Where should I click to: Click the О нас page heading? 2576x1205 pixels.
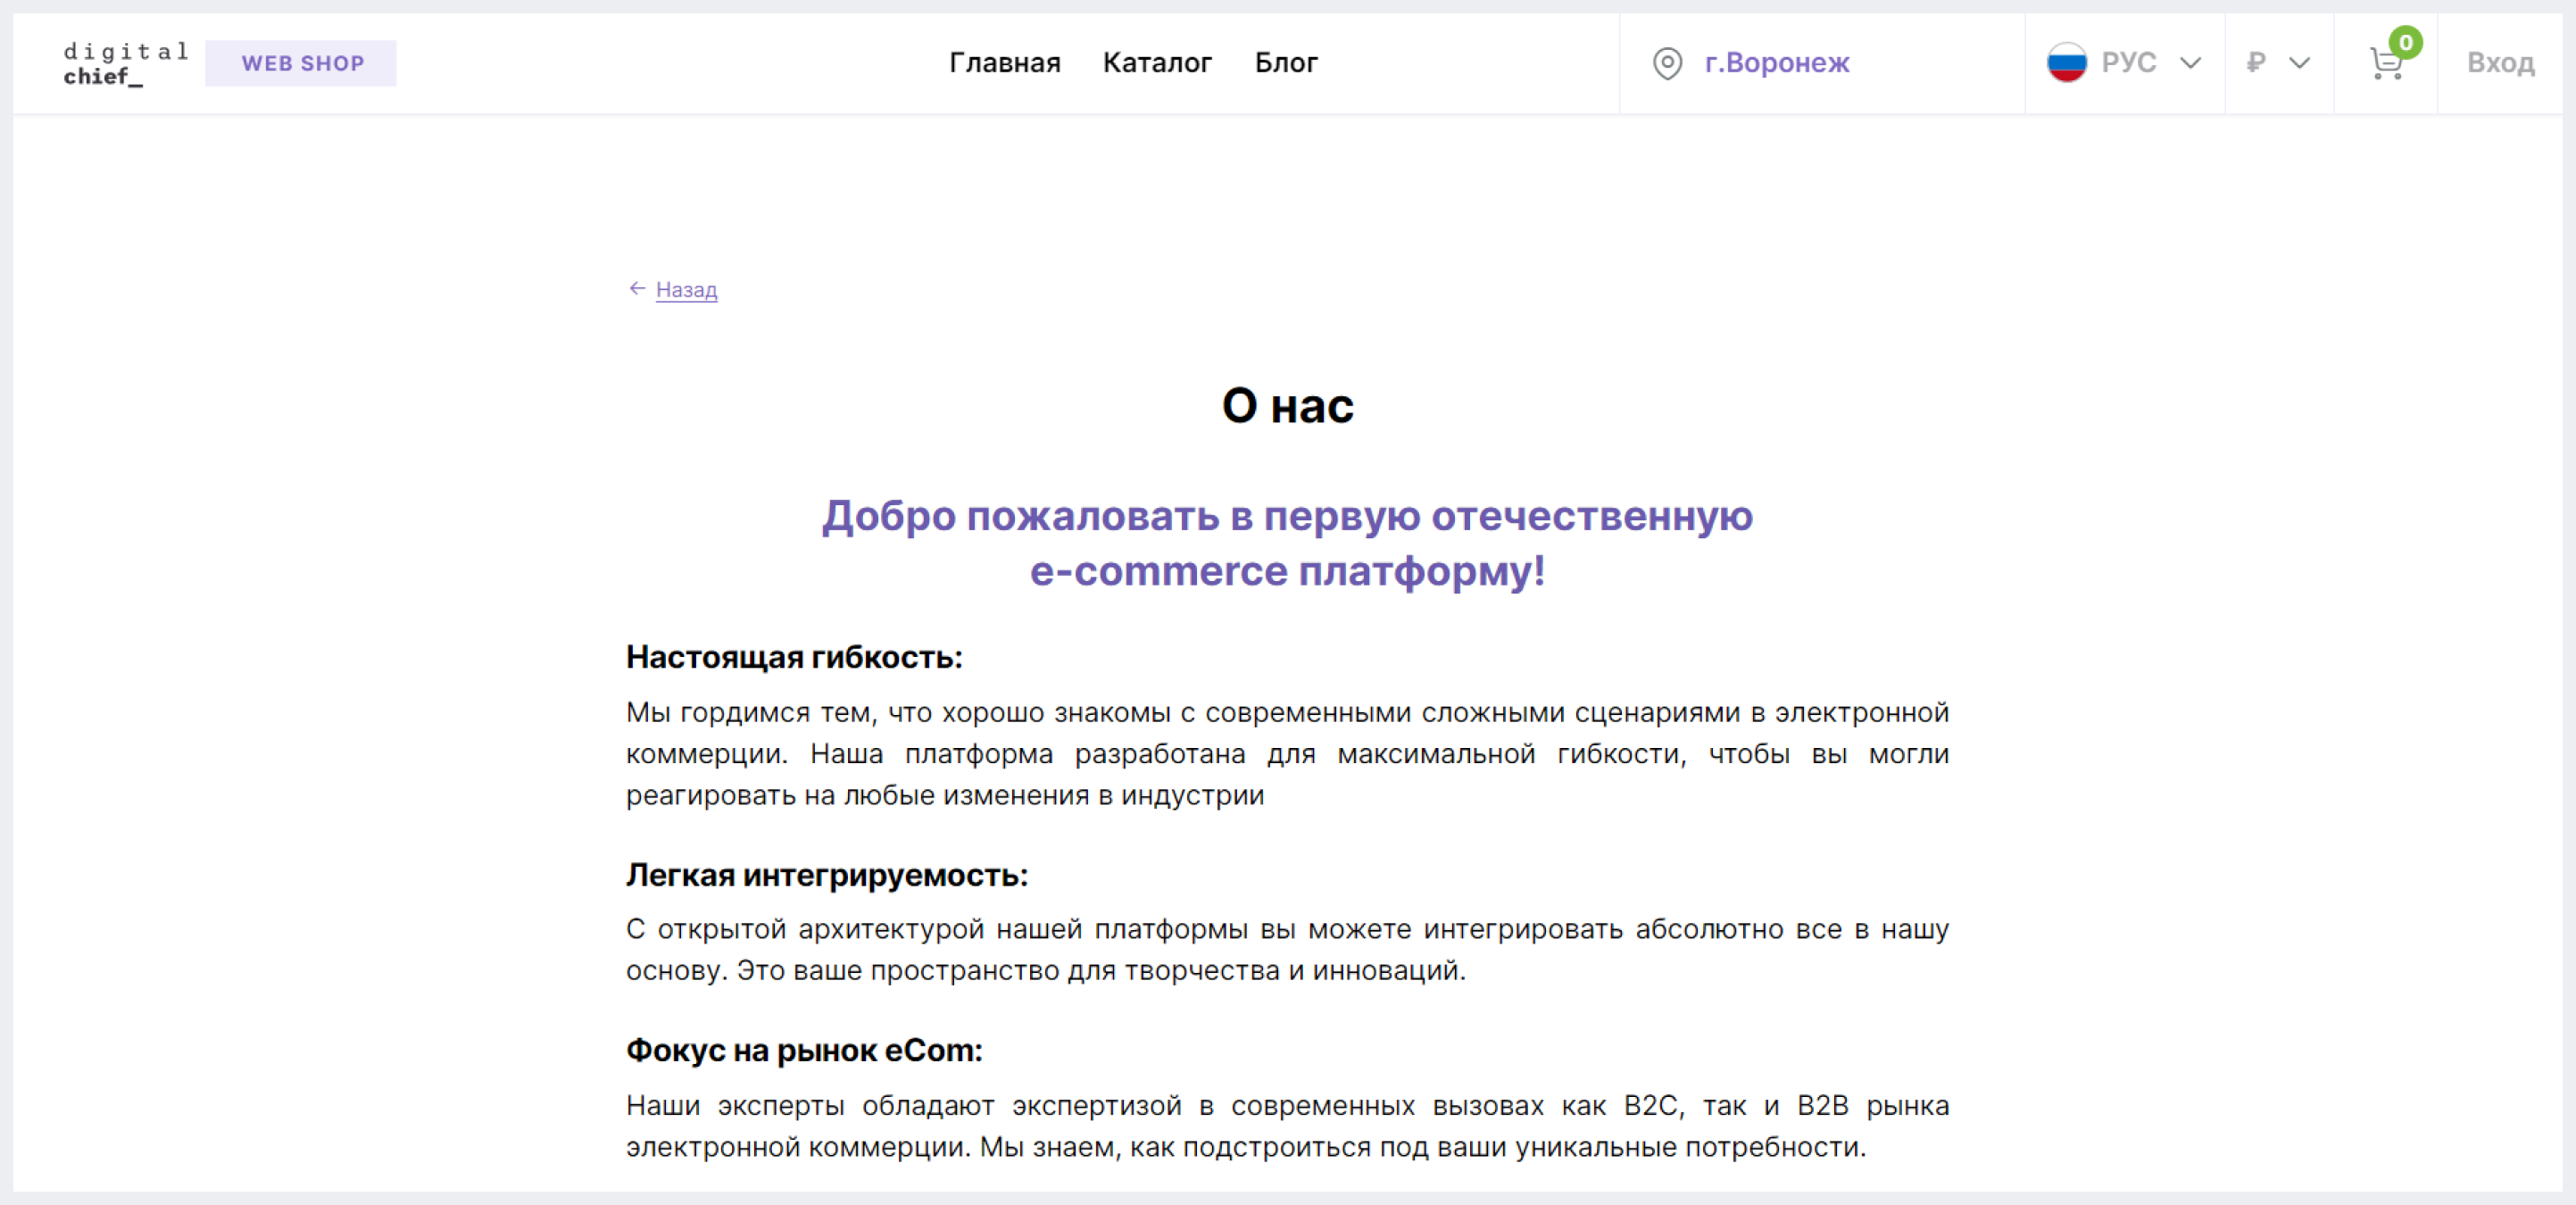pos(1287,405)
